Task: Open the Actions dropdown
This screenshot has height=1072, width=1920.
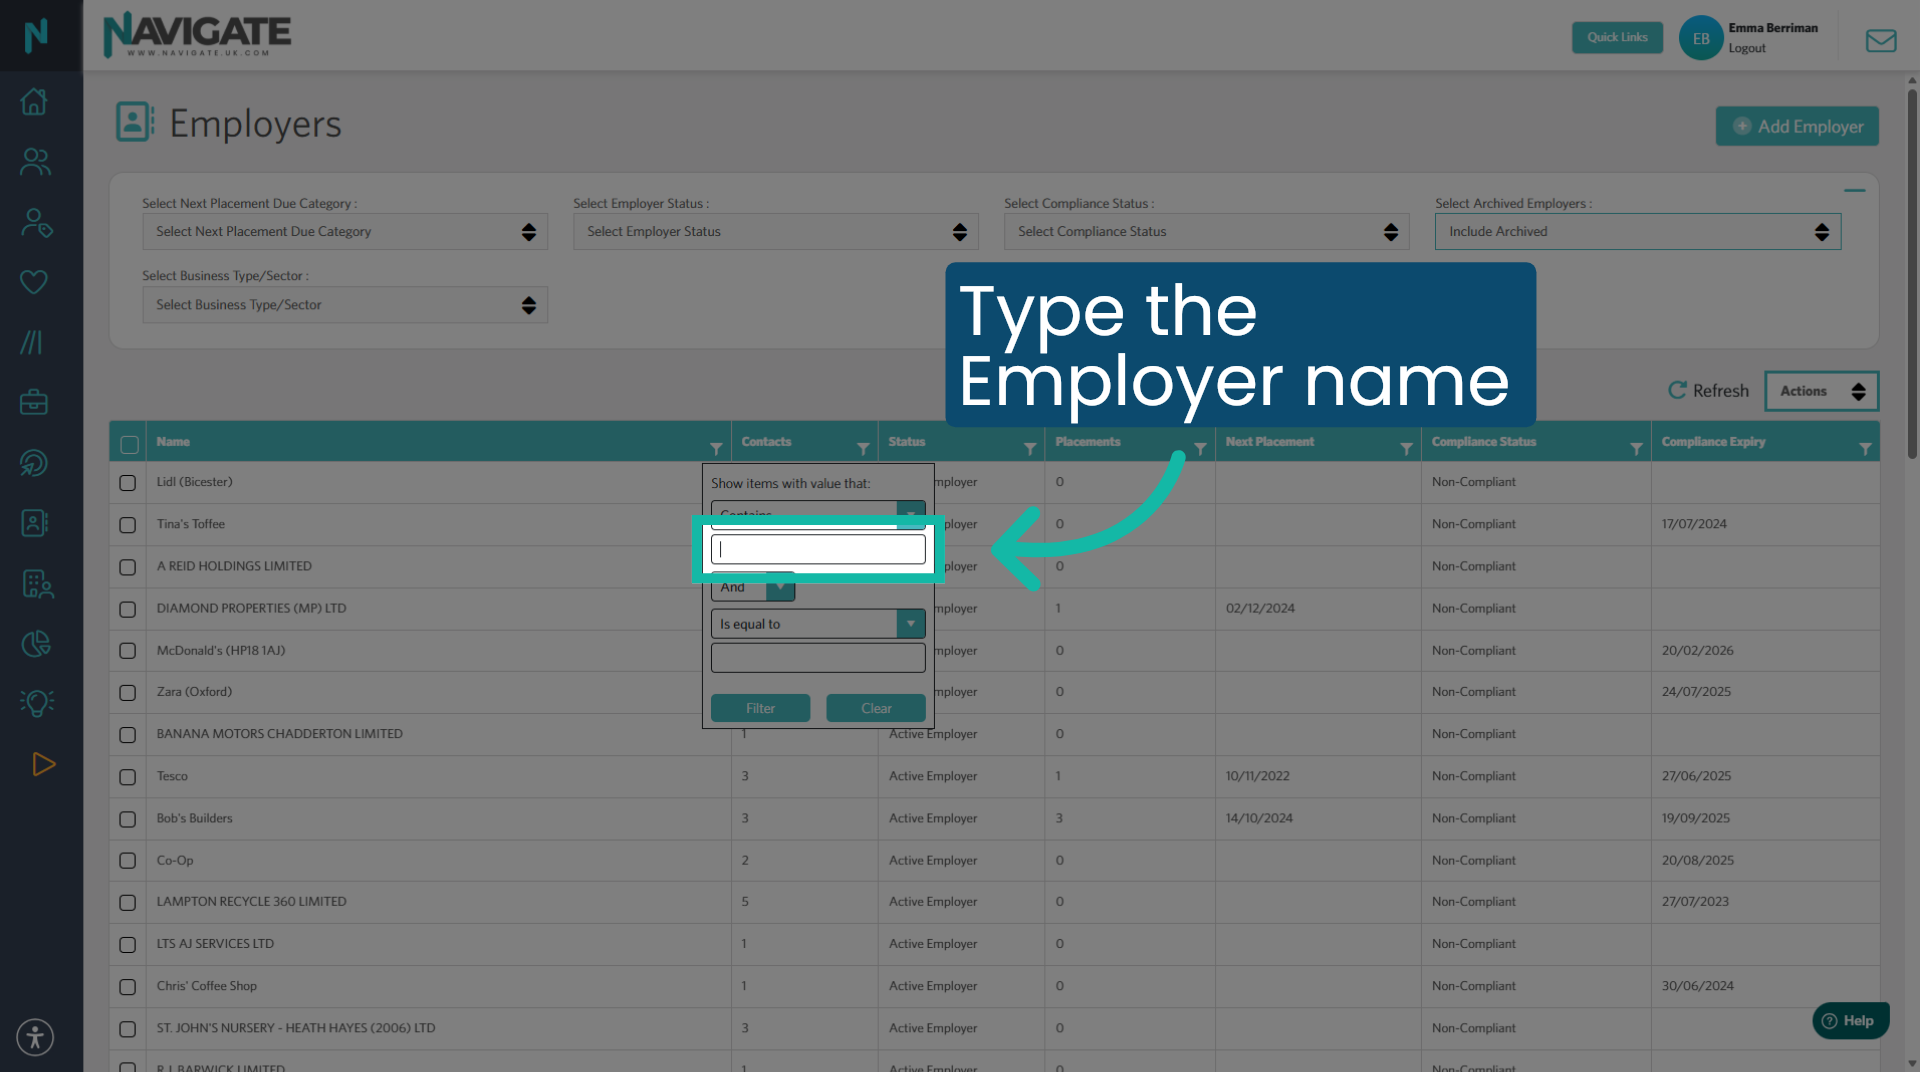Action: [1820, 391]
